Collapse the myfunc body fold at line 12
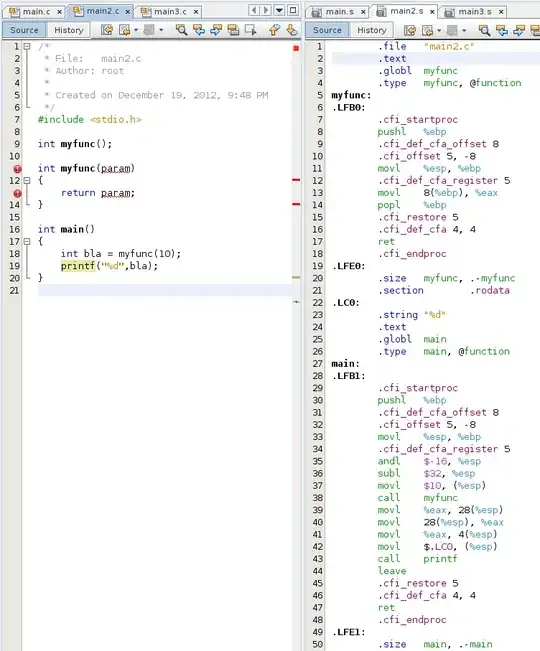 tap(27, 181)
